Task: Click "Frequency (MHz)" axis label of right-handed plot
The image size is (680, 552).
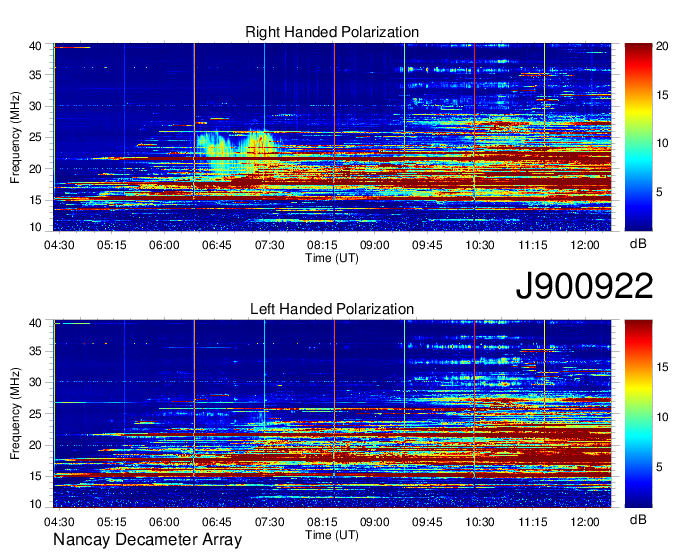Action: (x=15, y=137)
